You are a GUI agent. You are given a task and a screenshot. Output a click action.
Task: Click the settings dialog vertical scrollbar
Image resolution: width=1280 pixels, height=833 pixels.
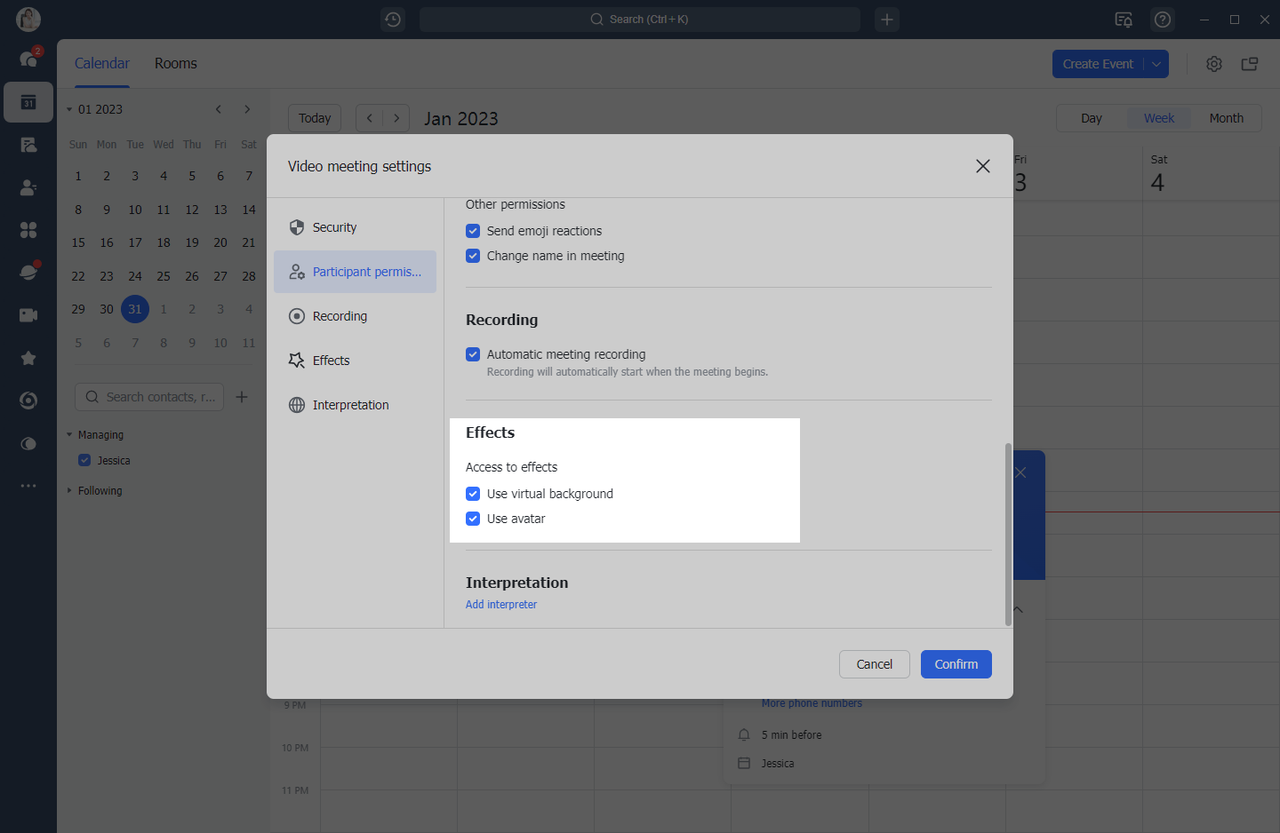tap(1008, 534)
